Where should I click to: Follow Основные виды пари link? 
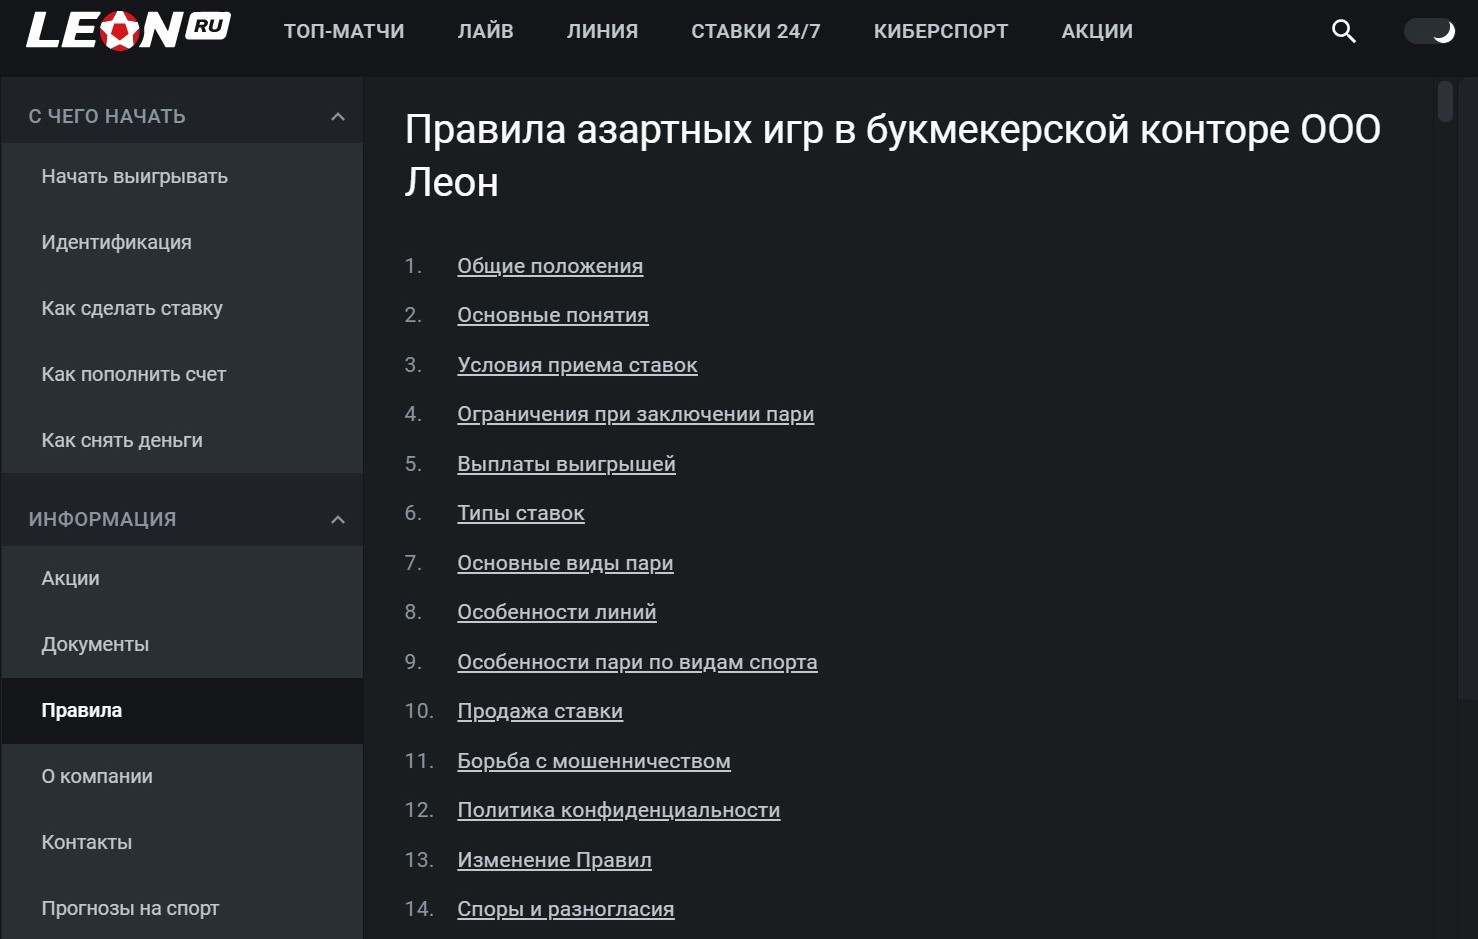click(x=565, y=563)
